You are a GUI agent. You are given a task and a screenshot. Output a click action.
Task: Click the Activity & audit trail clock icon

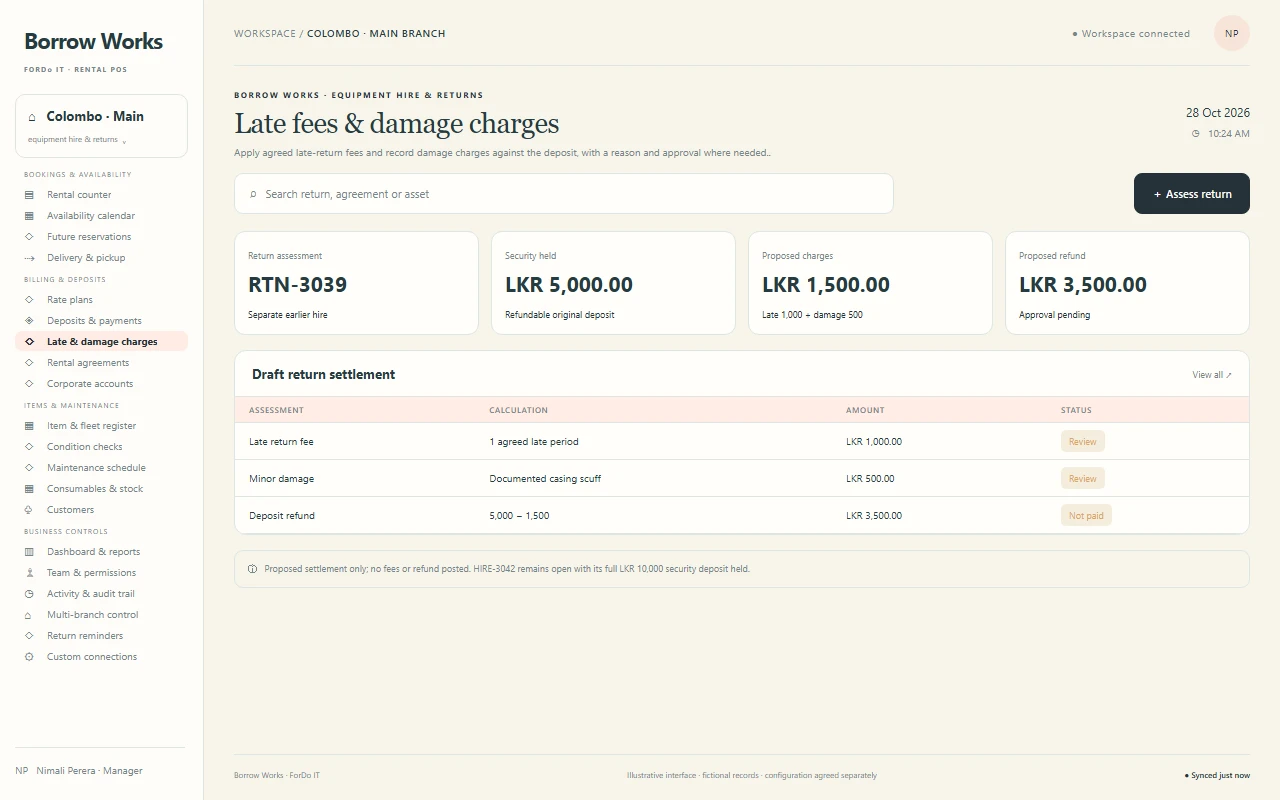pos(29,594)
